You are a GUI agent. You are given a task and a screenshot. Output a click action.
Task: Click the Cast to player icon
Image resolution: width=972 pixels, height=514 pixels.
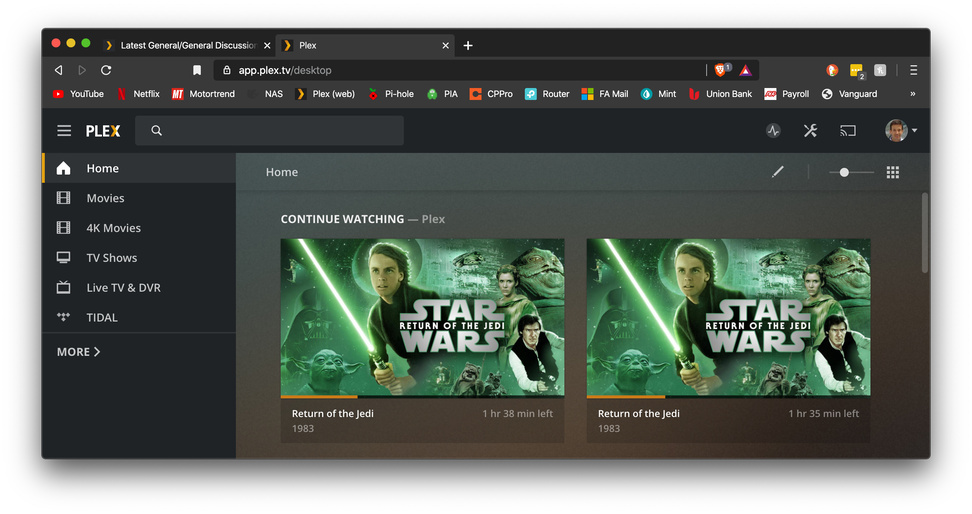coord(848,131)
